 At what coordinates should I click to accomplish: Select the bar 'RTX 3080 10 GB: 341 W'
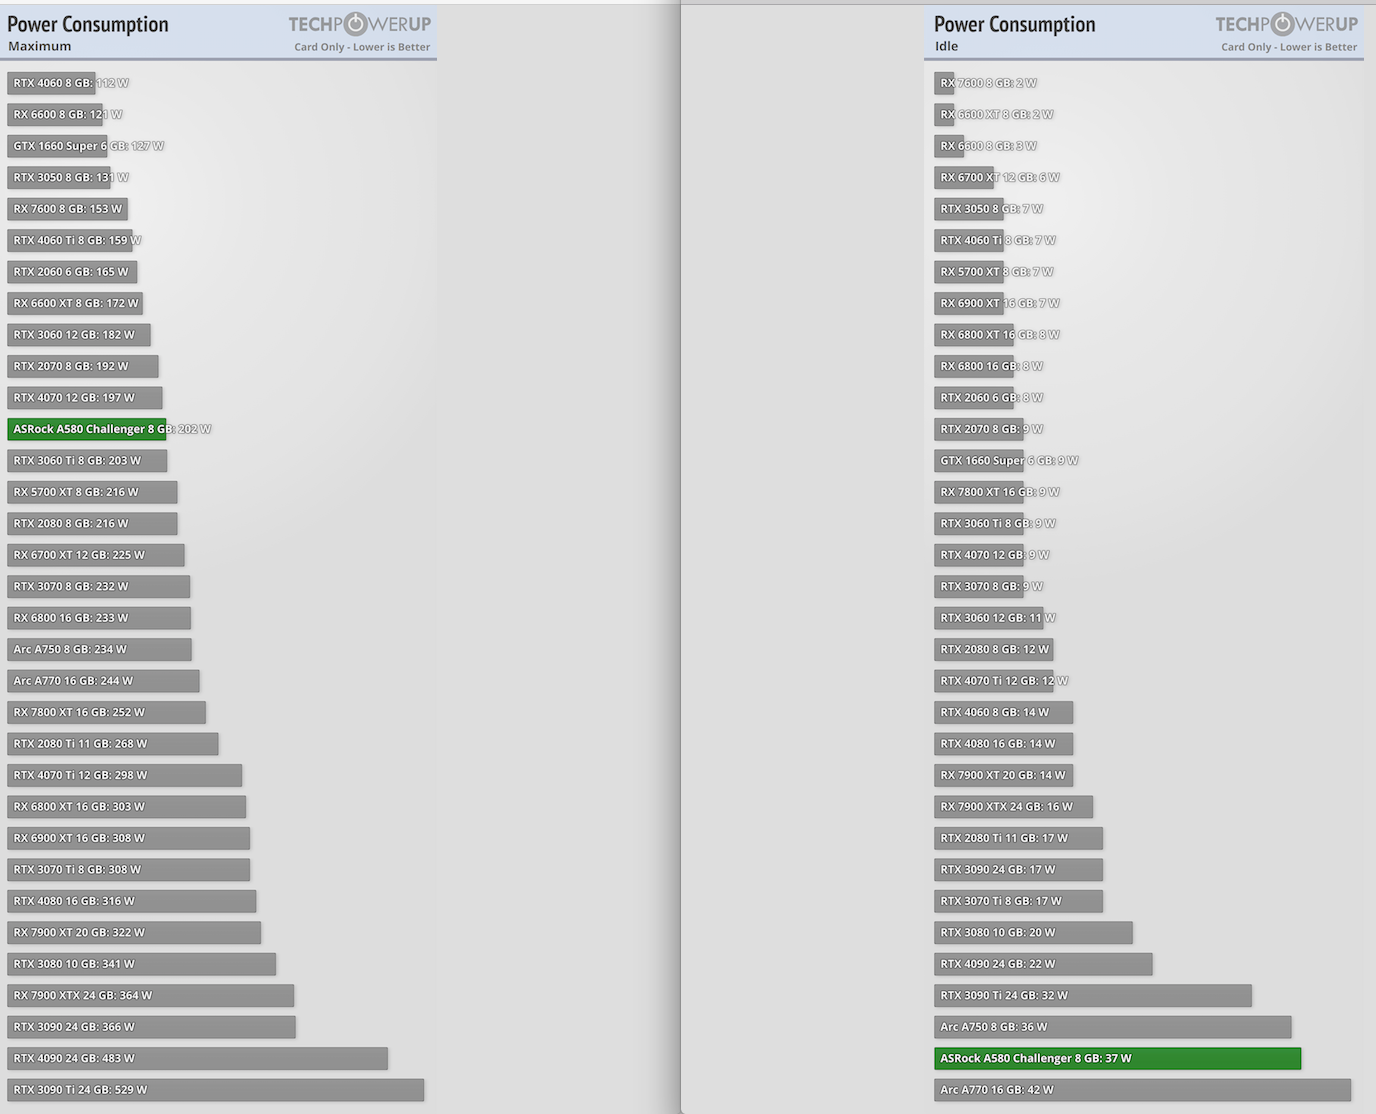(x=142, y=965)
